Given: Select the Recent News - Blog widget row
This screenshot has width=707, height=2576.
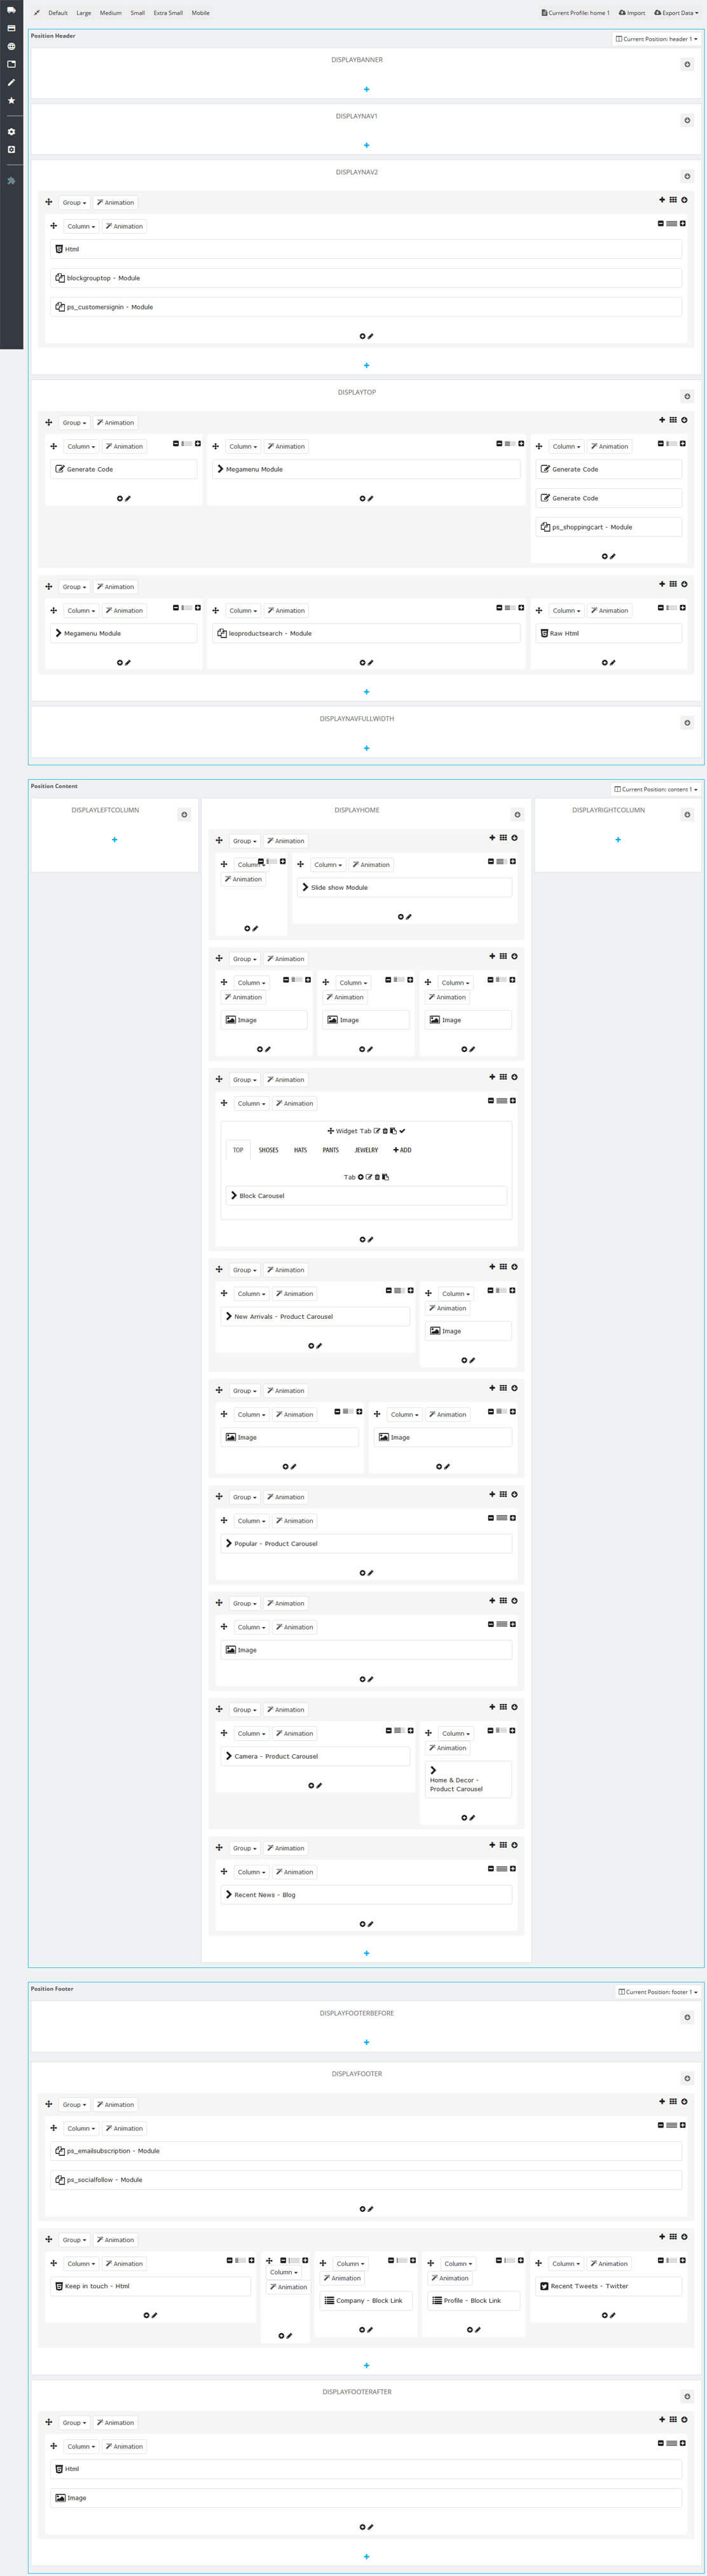Looking at the screenshot, I should [366, 1894].
